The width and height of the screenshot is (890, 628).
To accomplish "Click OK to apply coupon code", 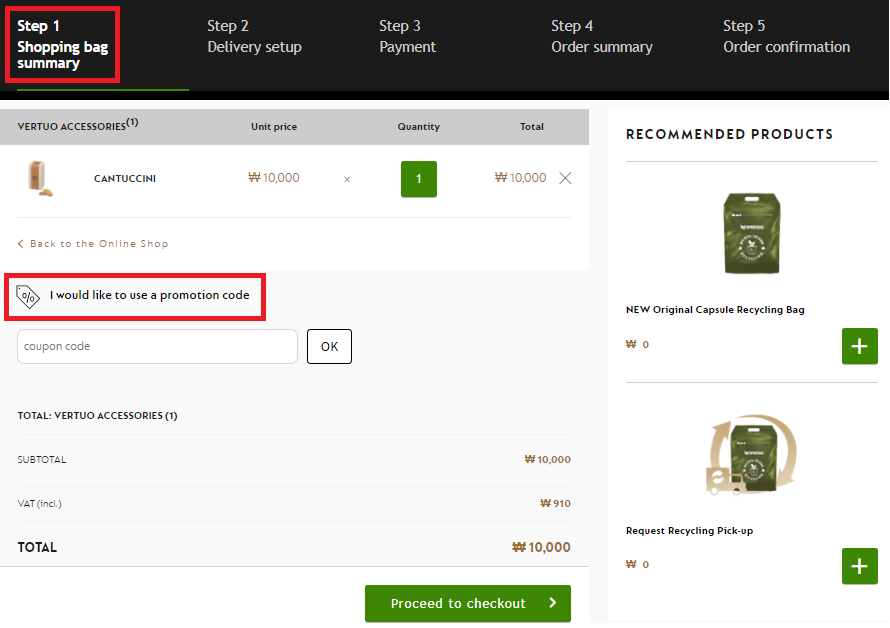I will 329,346.
